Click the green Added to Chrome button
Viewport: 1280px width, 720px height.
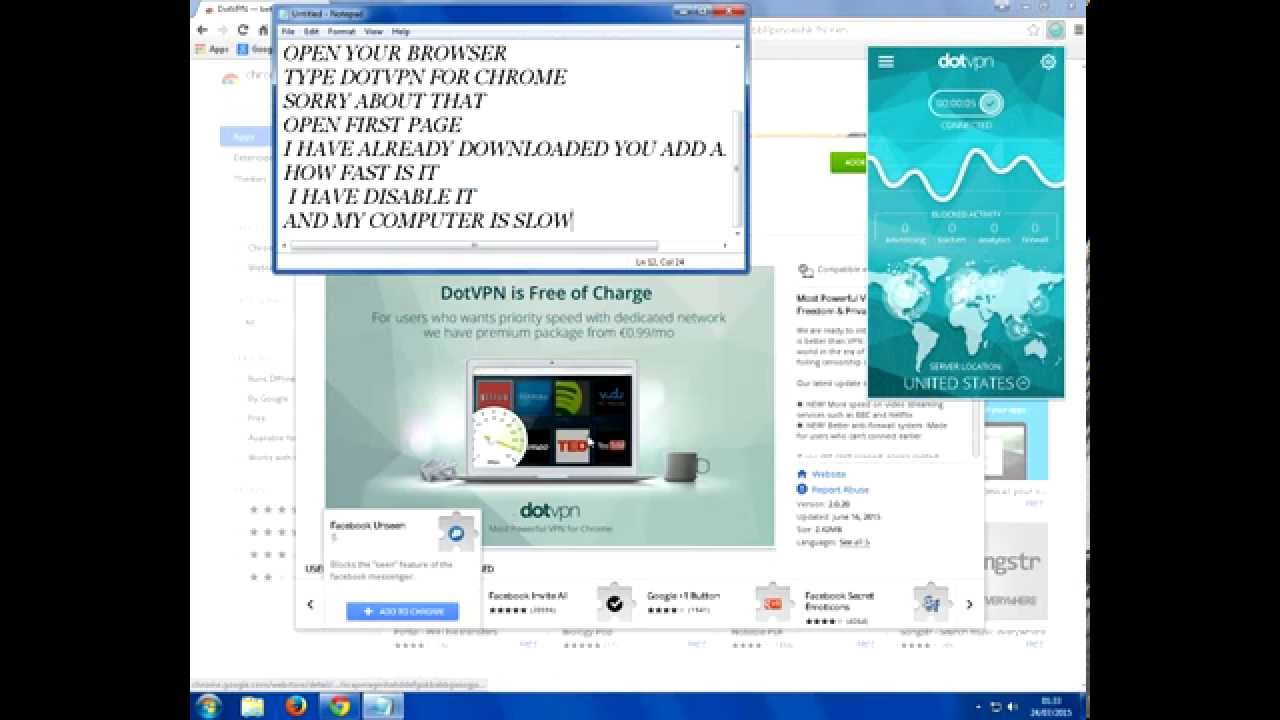click(x=848, y=162)
